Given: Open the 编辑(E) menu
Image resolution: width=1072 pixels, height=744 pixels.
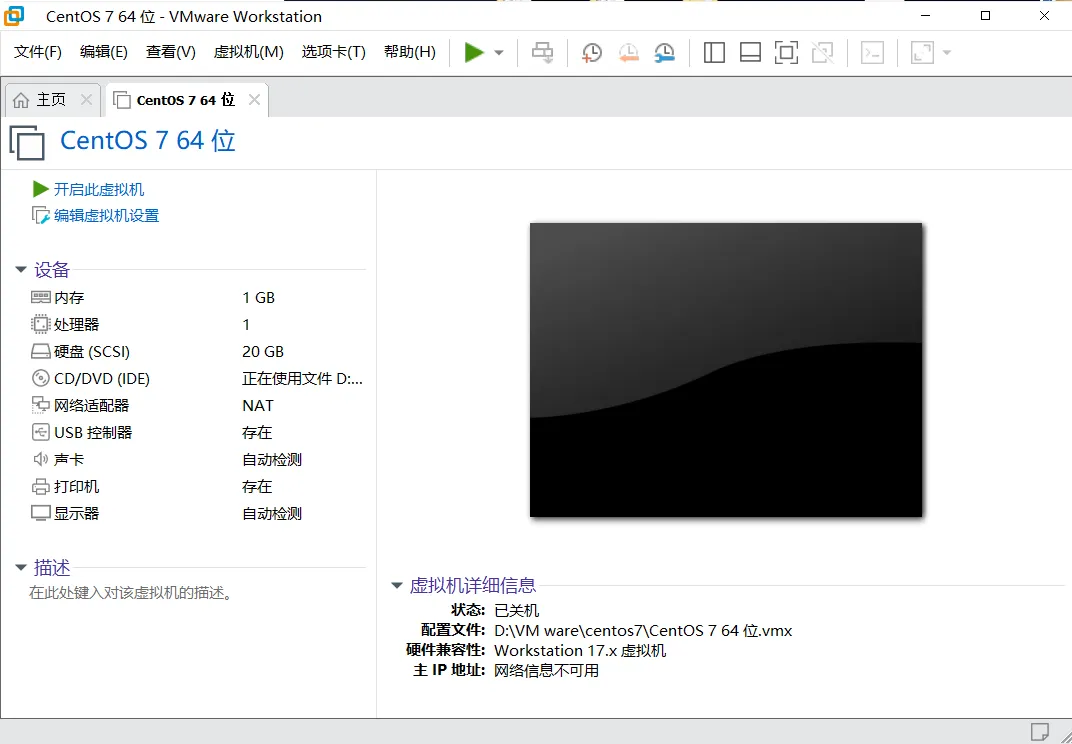Looking at the screenshot, I should (103, 52).
